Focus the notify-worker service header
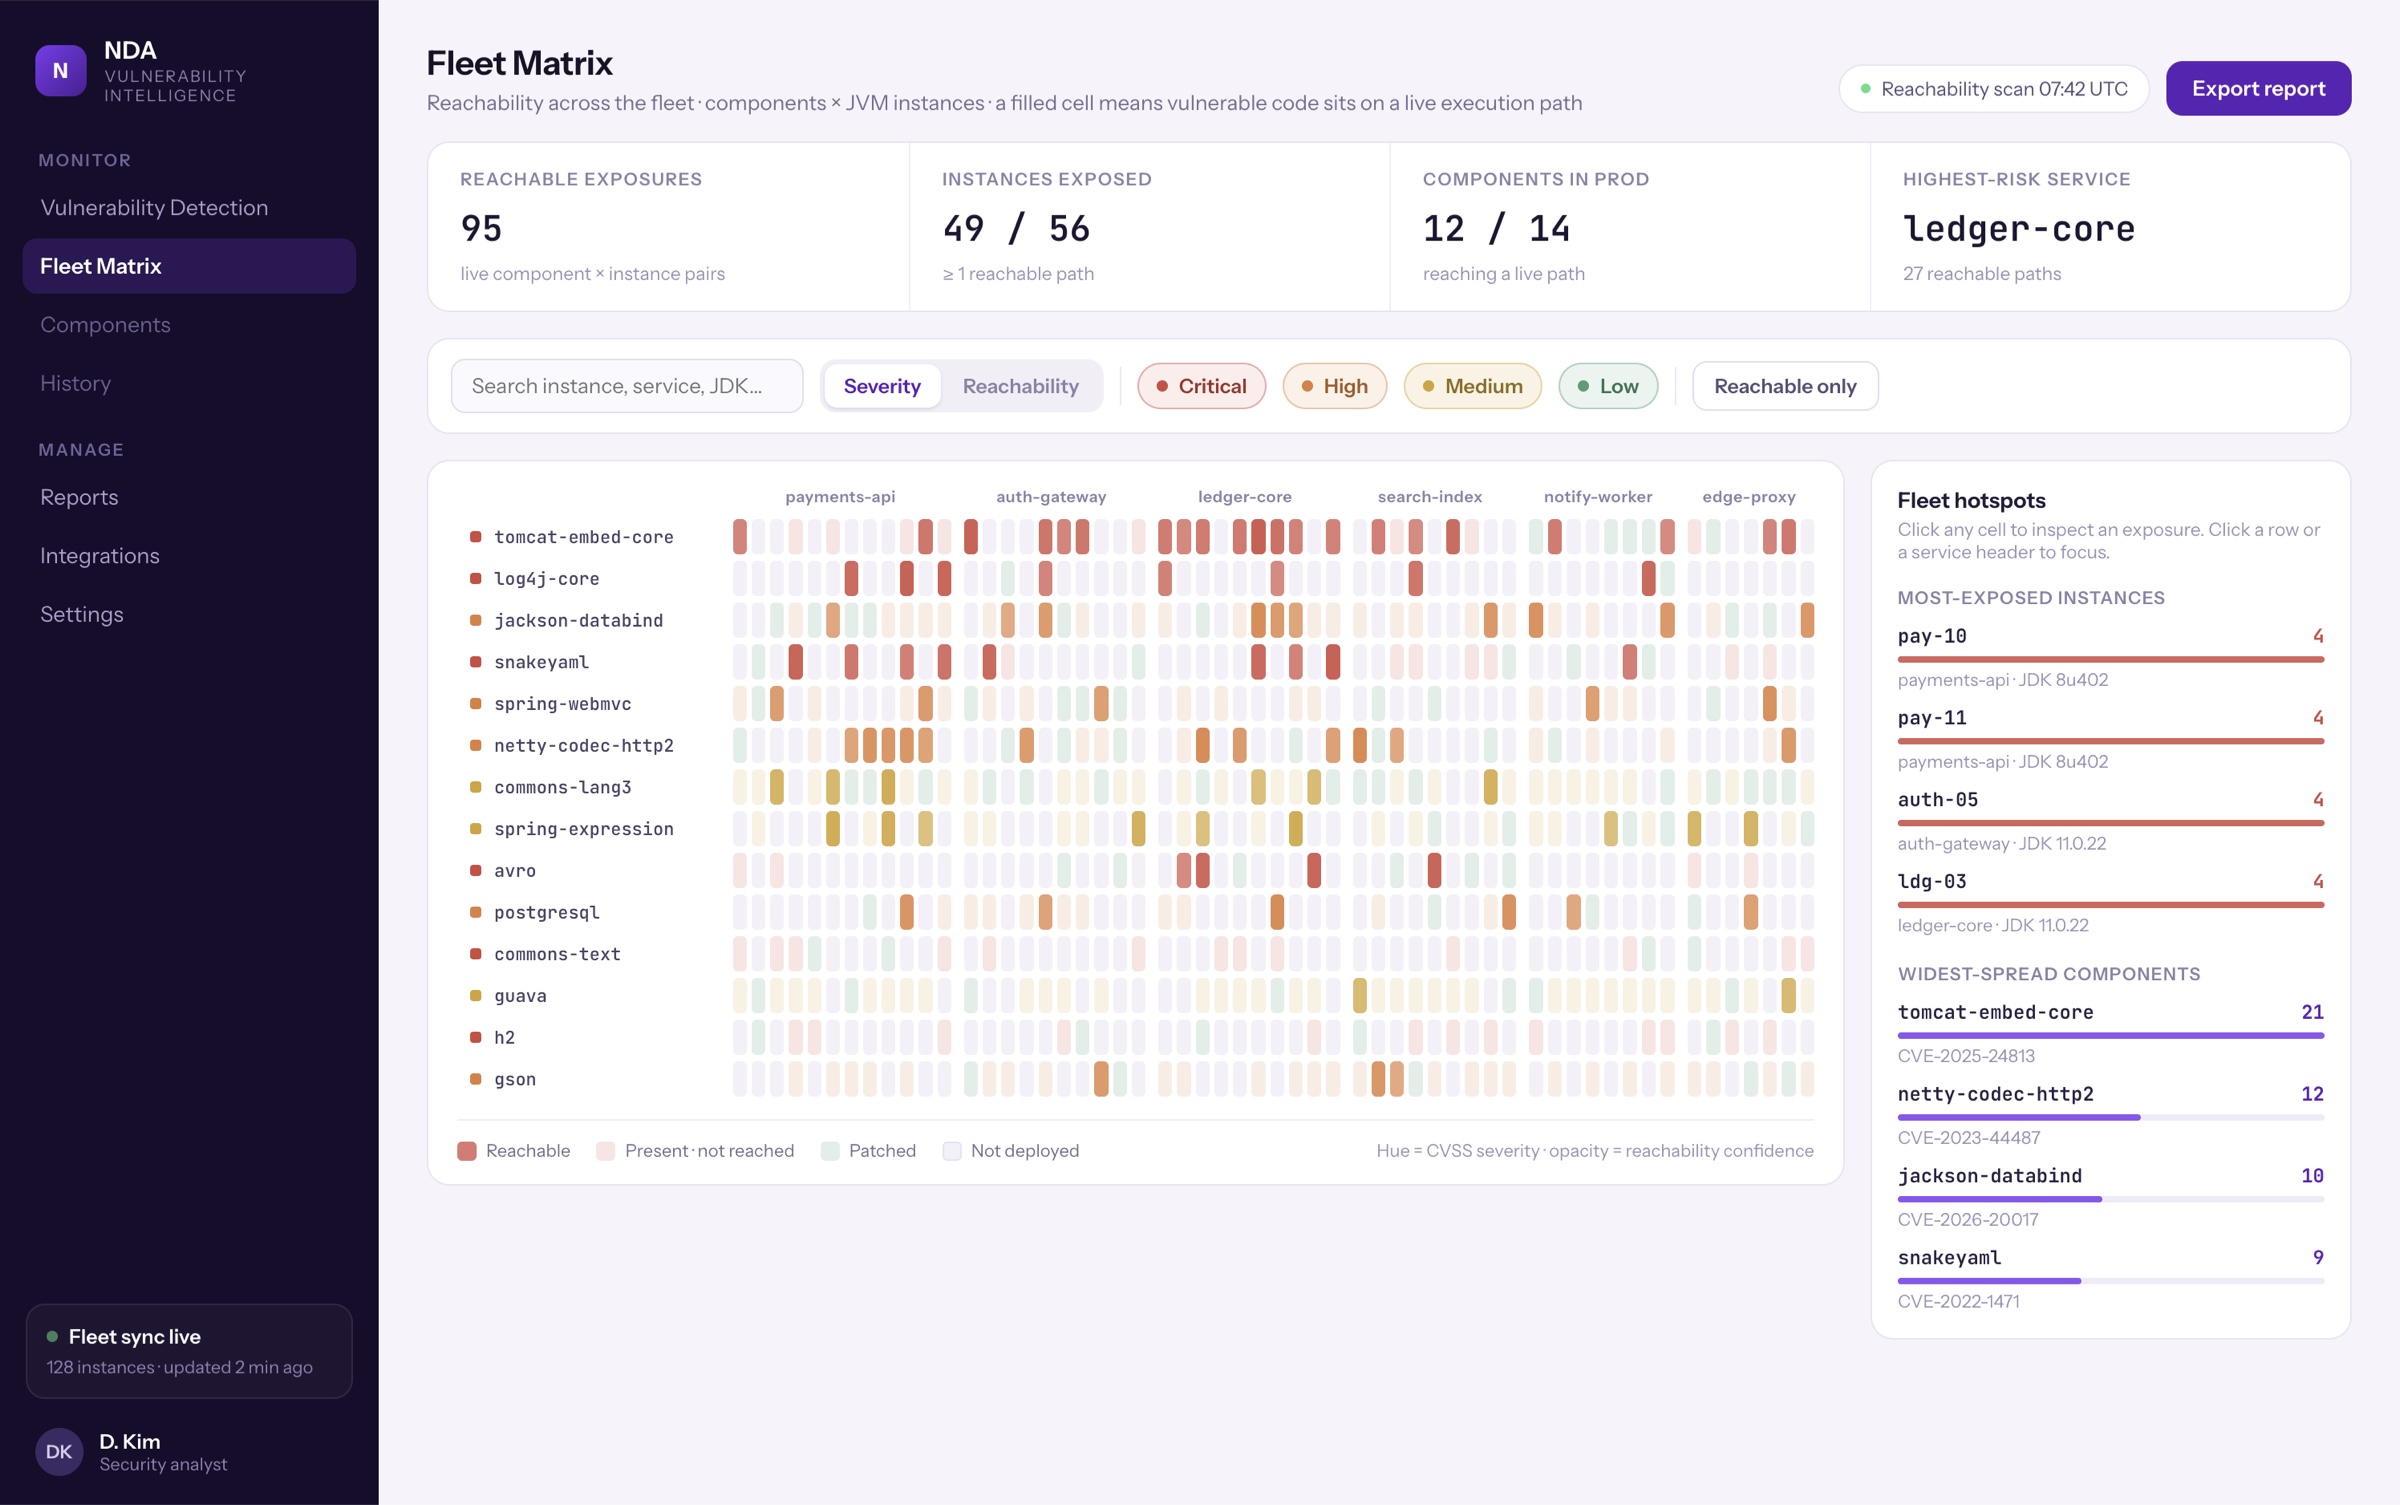Image resolution: width=2400 pixels, height=1505 pixels. tap(1598, 496)
